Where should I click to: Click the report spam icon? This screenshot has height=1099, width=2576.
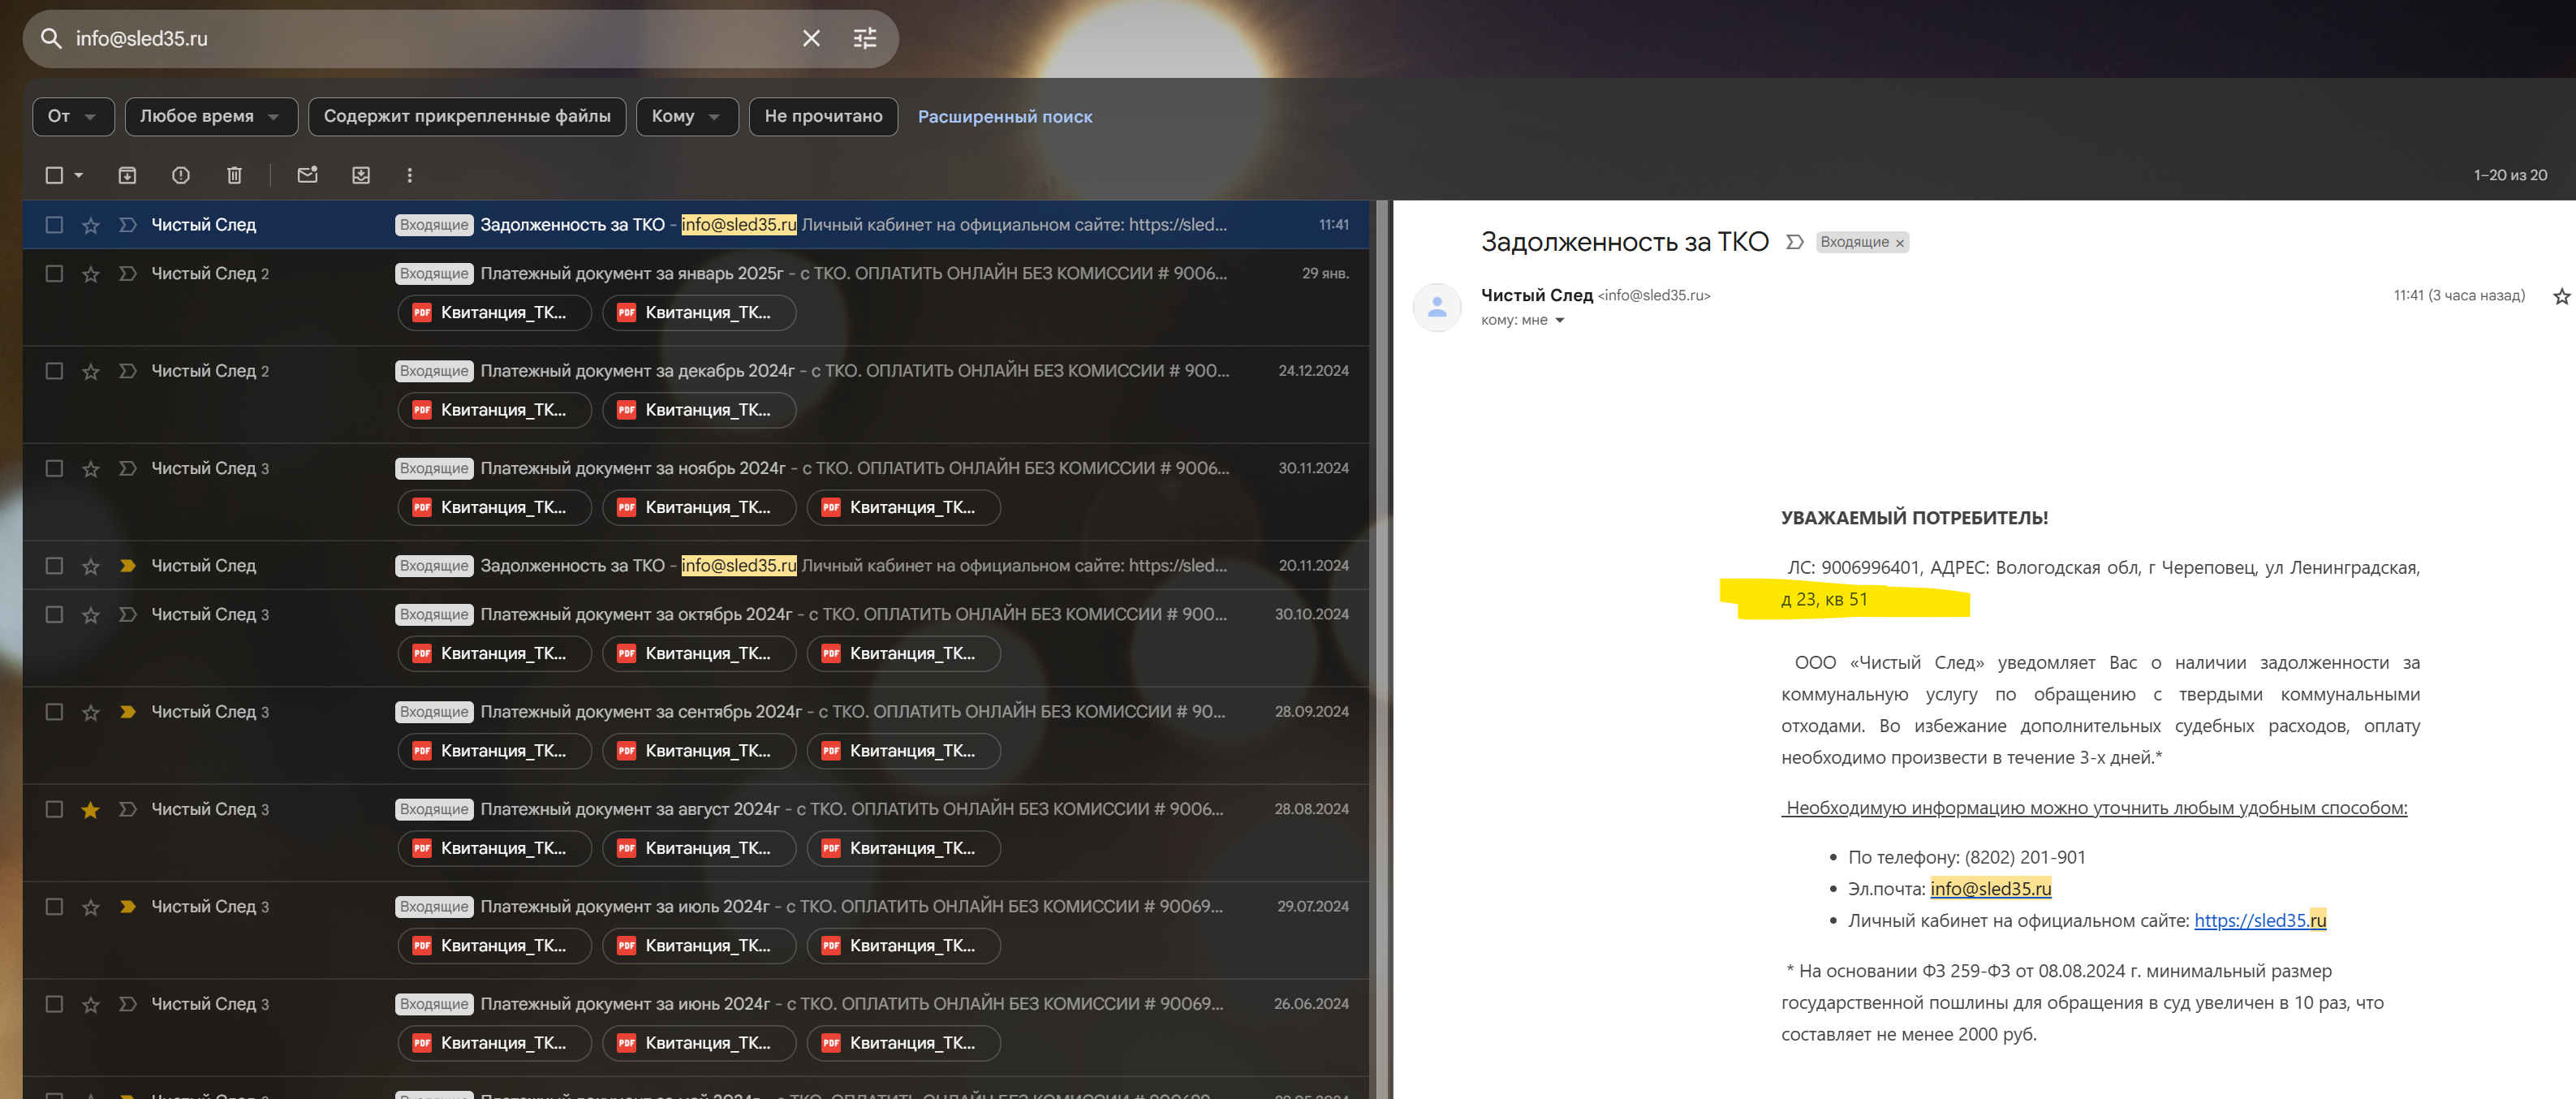click(x=181, y=175)
